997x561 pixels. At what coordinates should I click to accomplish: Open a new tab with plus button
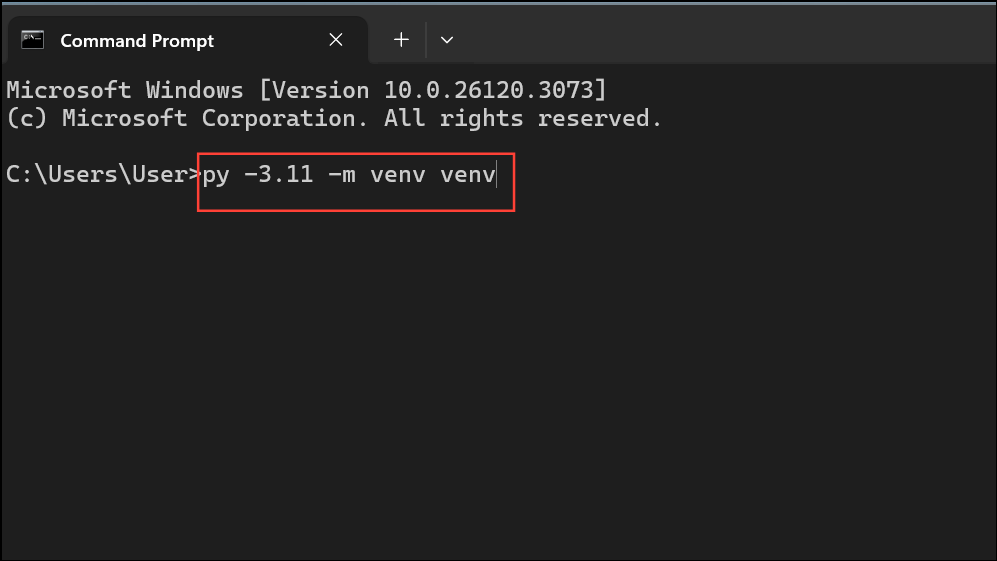click(401, 40)
